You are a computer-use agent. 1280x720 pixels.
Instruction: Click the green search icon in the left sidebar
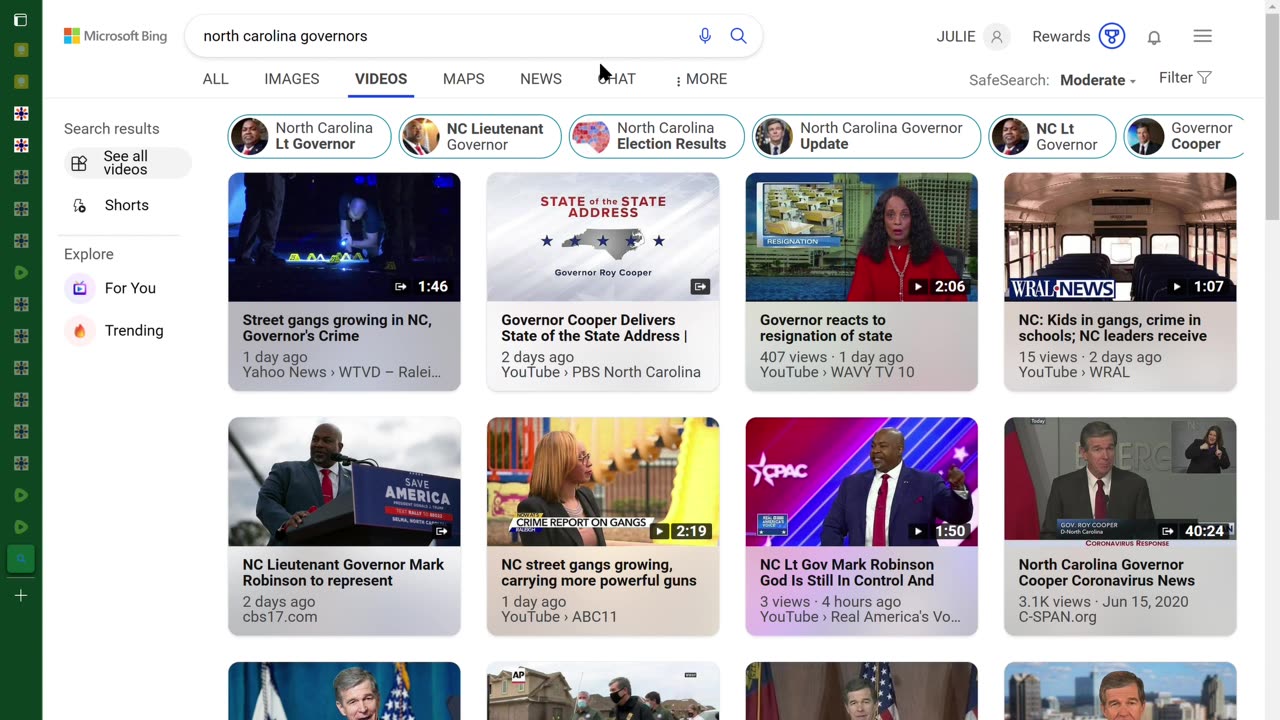click(x=21, y=559)
